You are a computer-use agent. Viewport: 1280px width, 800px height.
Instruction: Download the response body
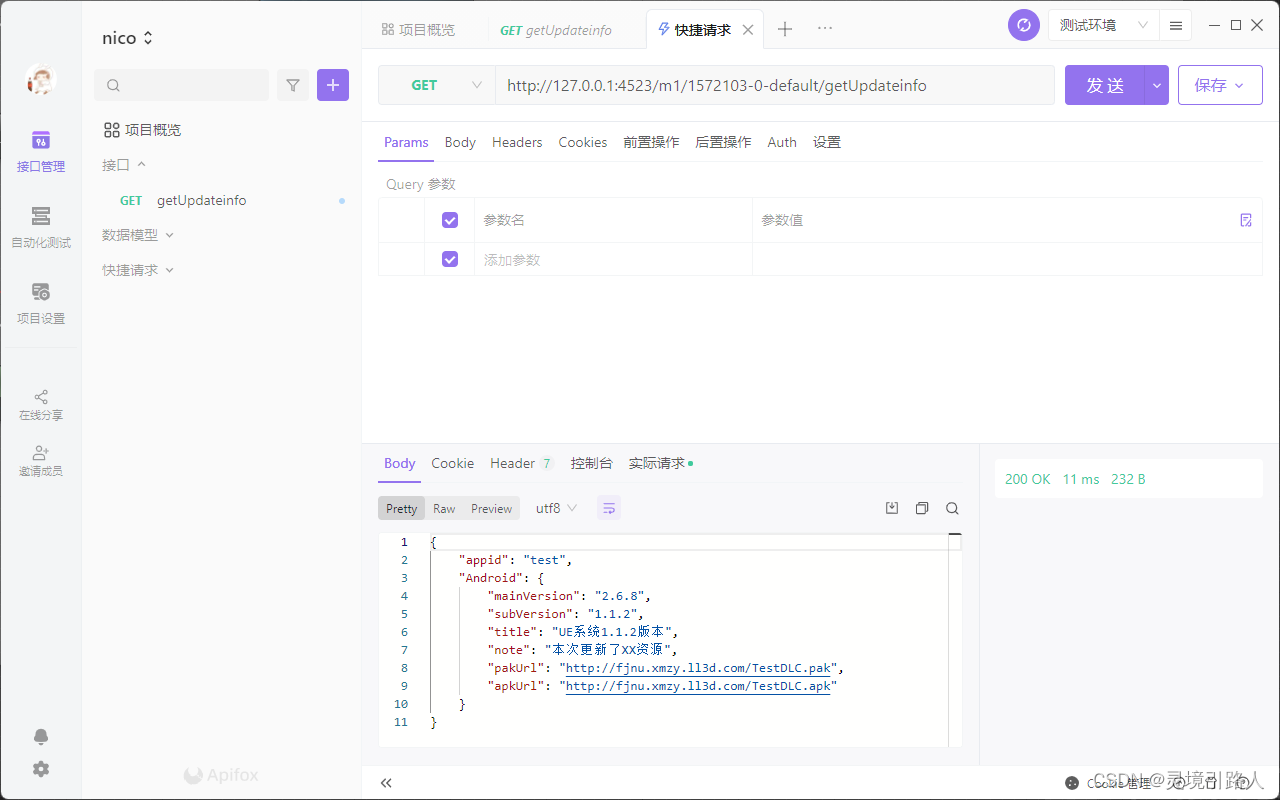point(891,507)
